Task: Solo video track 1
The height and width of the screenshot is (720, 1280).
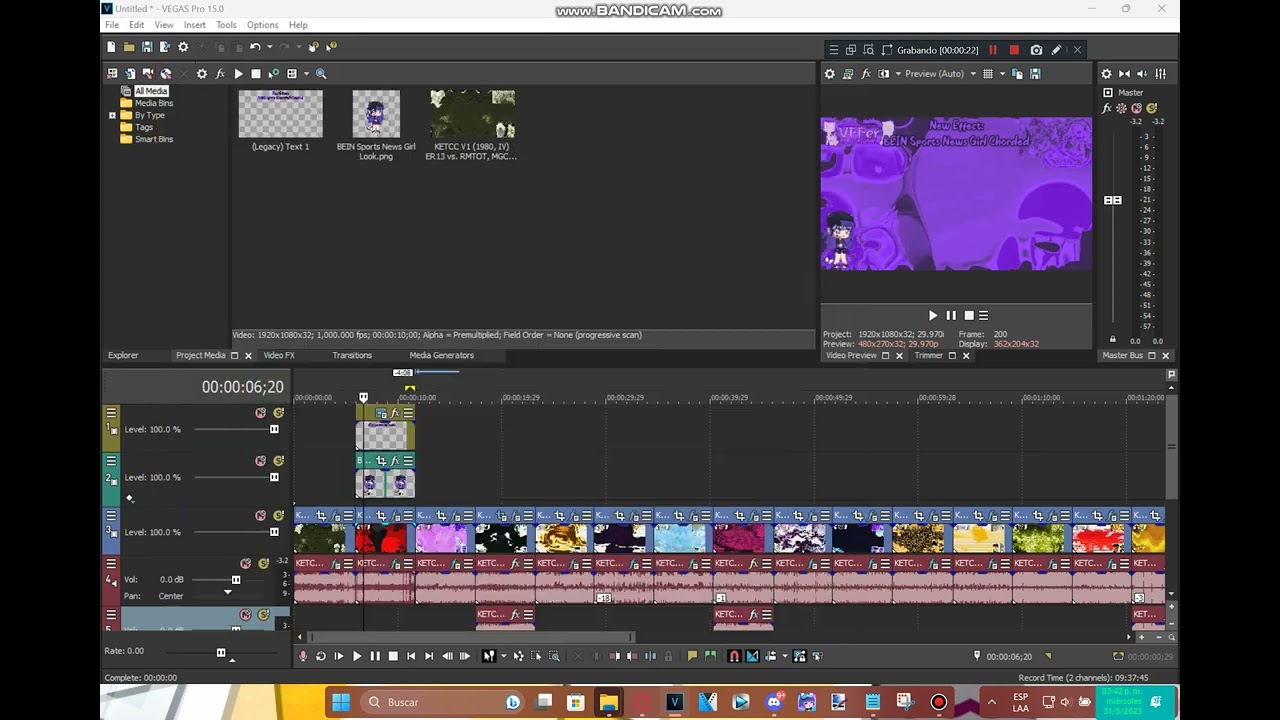Action: point(279,413)
